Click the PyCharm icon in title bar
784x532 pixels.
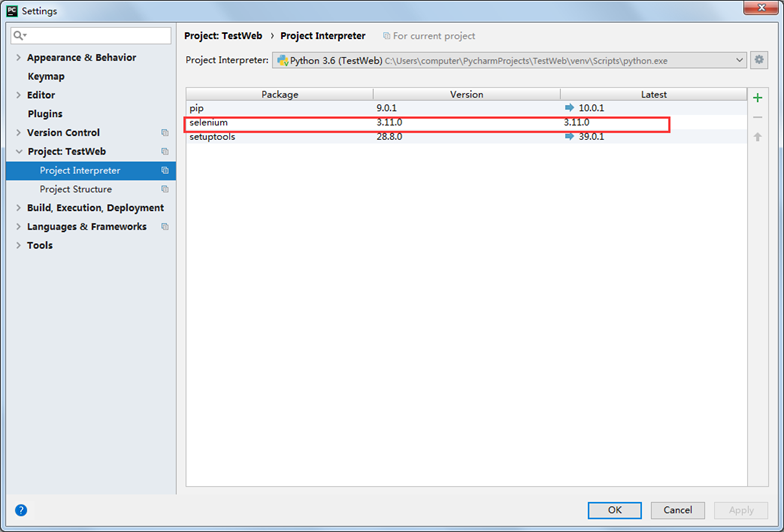(12, 10)
